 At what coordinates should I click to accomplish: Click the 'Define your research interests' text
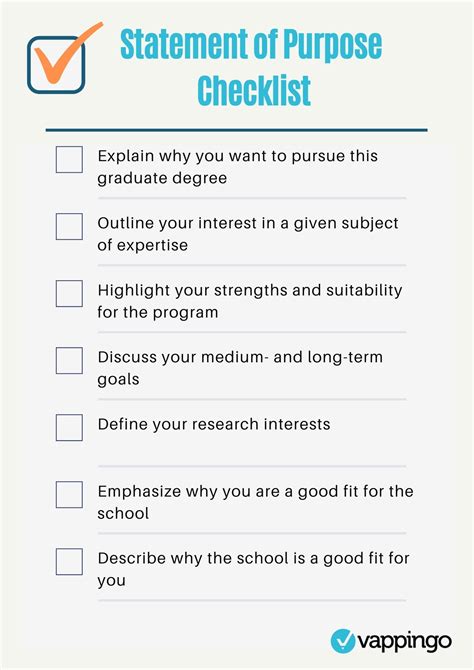pos(214,424)
